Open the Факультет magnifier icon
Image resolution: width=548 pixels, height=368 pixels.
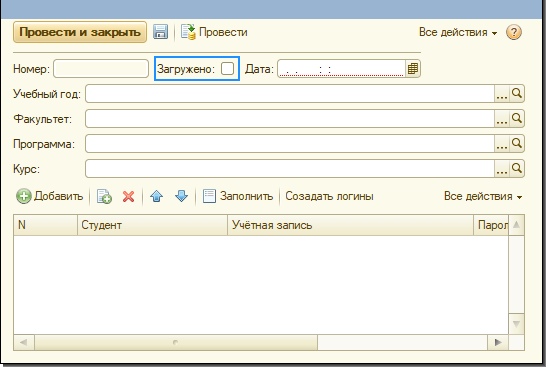point(517,119)
